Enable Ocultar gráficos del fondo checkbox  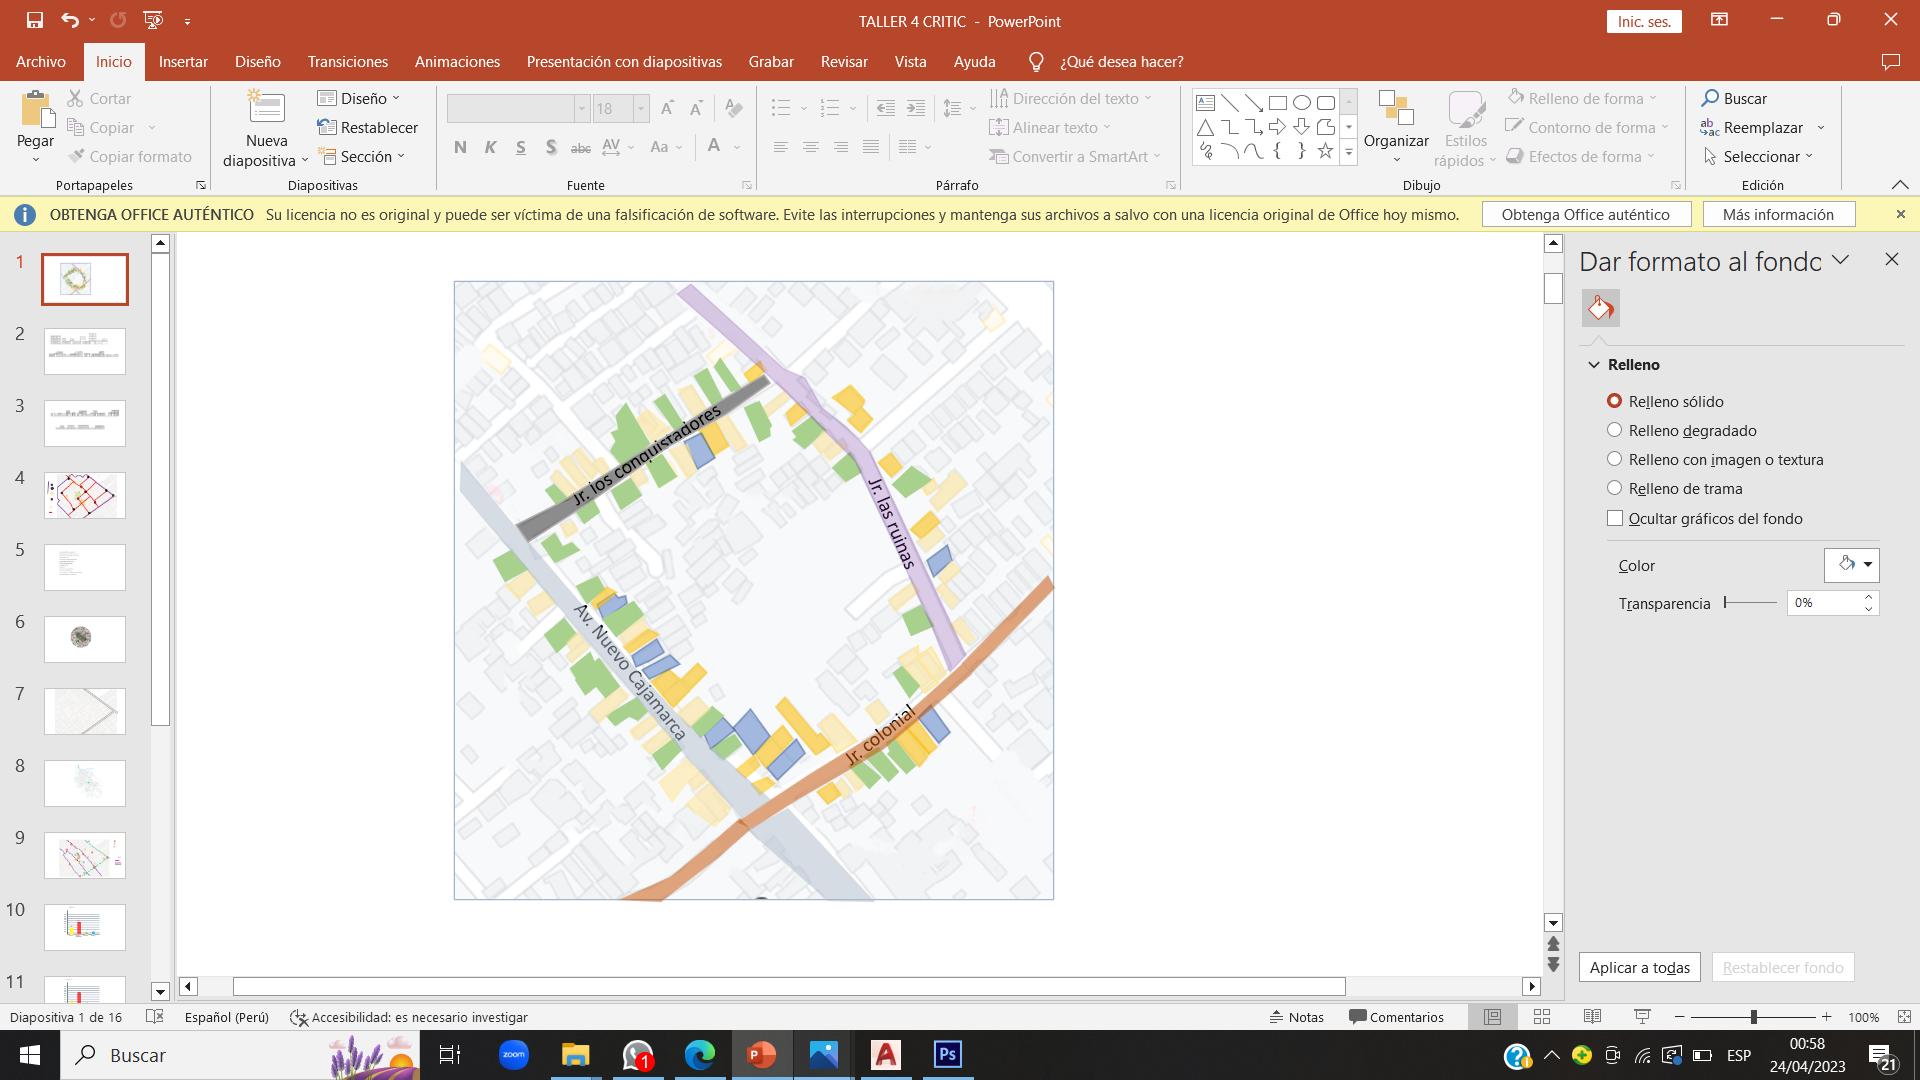point(1615,518)
